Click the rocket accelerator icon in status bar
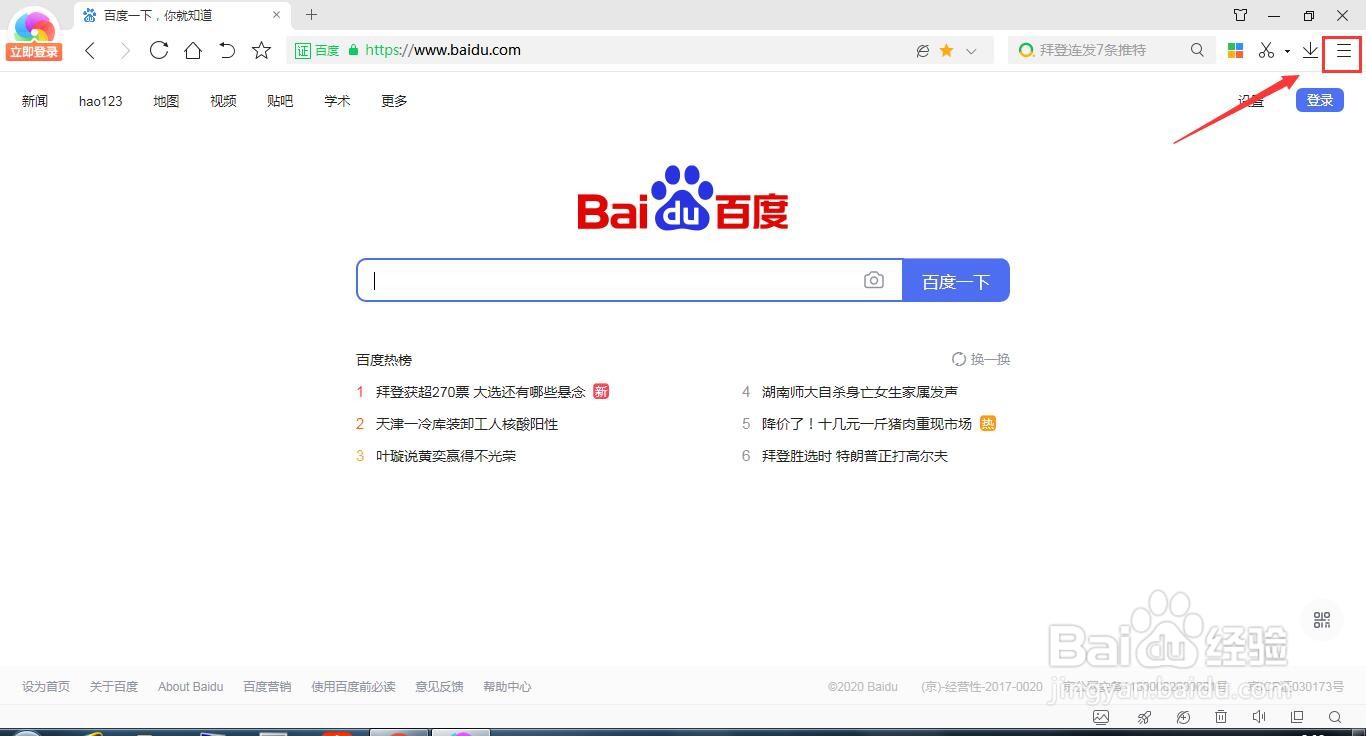Viewport: 1366px width, 736px height. pyautogui.click(x=1145, y=717)
